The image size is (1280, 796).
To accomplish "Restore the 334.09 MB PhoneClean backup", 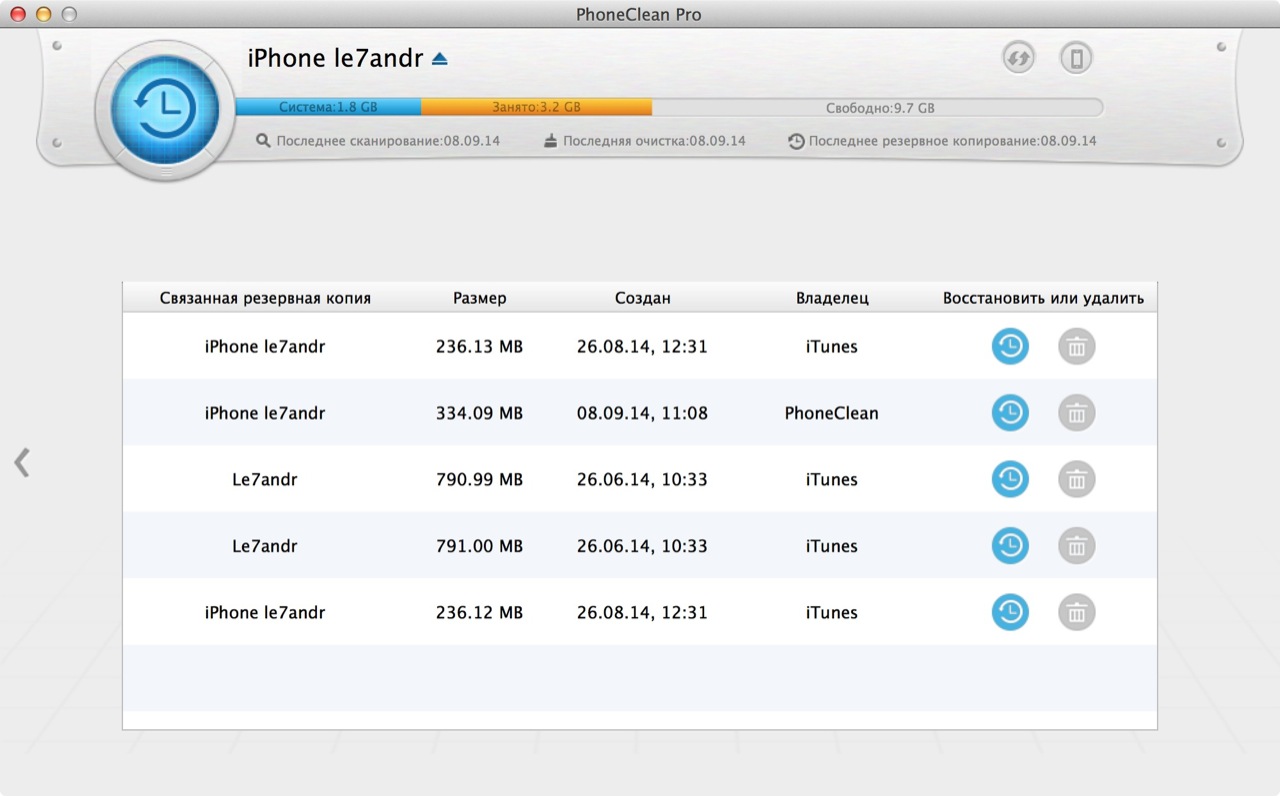I will (x=1010, y=413).
